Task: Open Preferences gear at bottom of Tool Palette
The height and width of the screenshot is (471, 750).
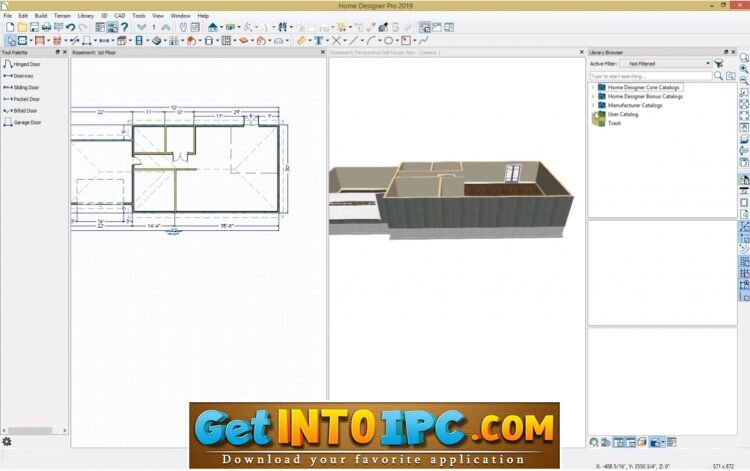Action: pos(7,442)
